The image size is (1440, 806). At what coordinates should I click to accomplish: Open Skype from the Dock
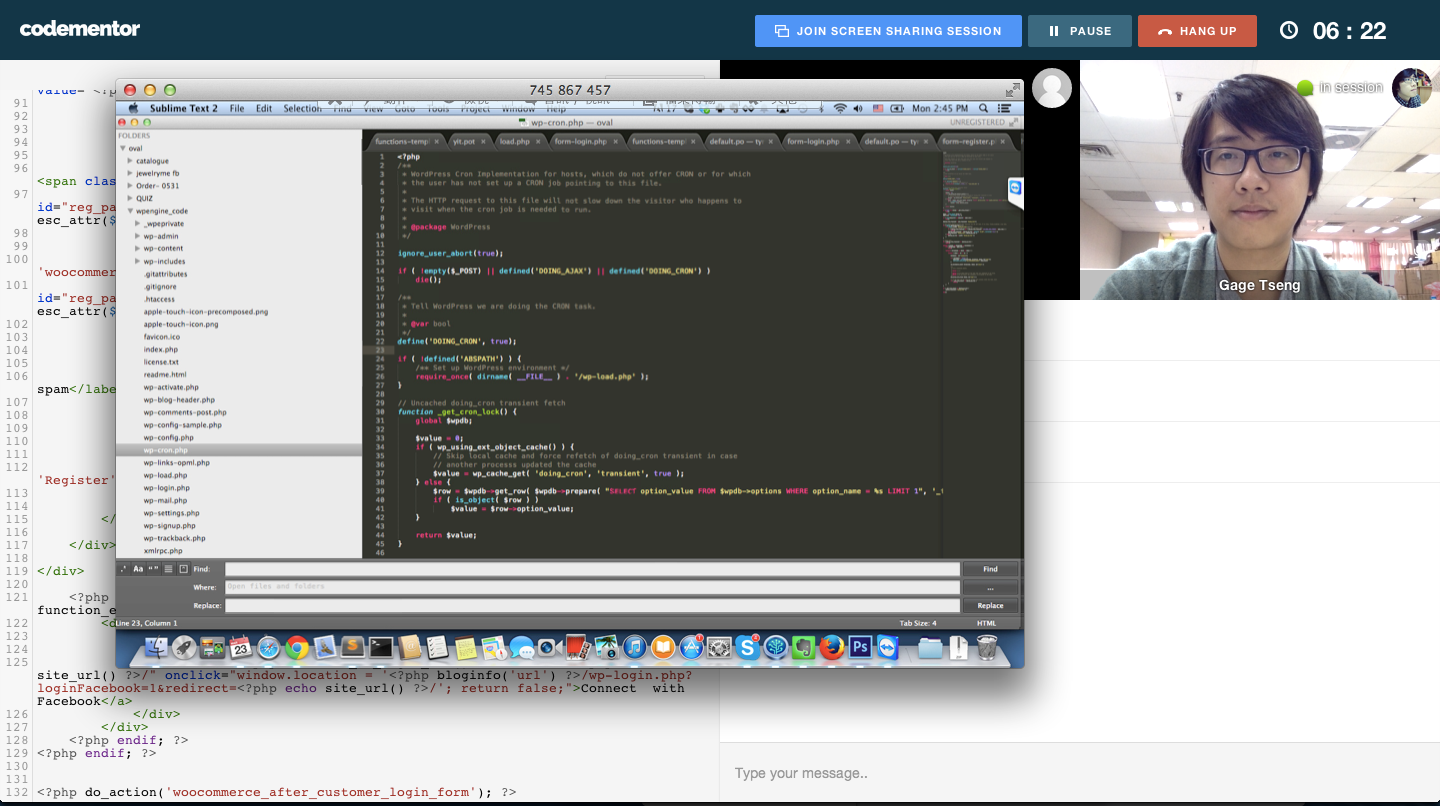tap(748, 647)
